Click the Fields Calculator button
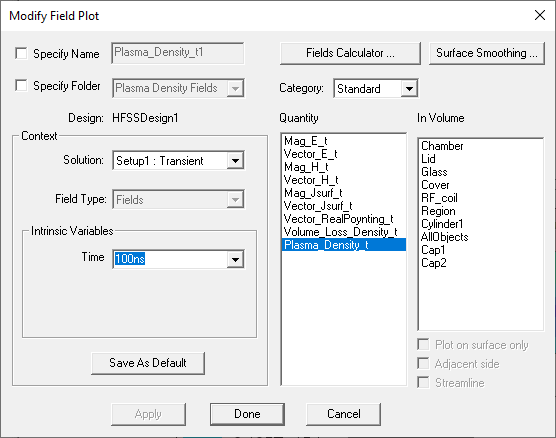This screenshot has width=556, height=438. click(350, 53)
